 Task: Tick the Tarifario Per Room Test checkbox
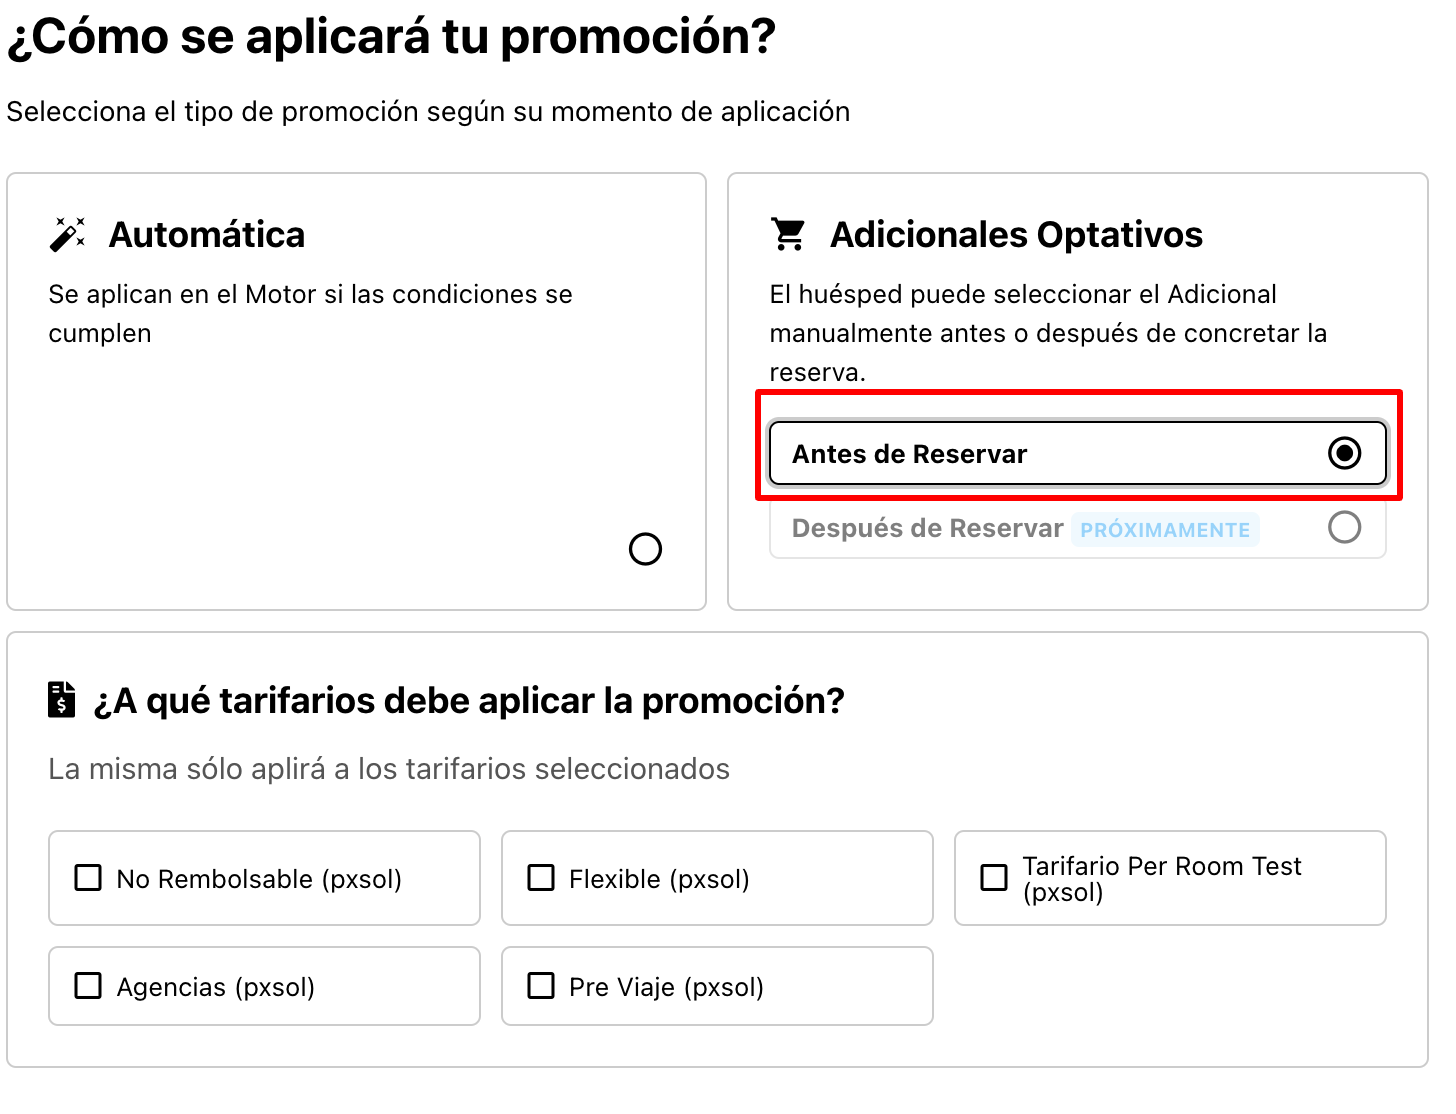pos(994,878)
